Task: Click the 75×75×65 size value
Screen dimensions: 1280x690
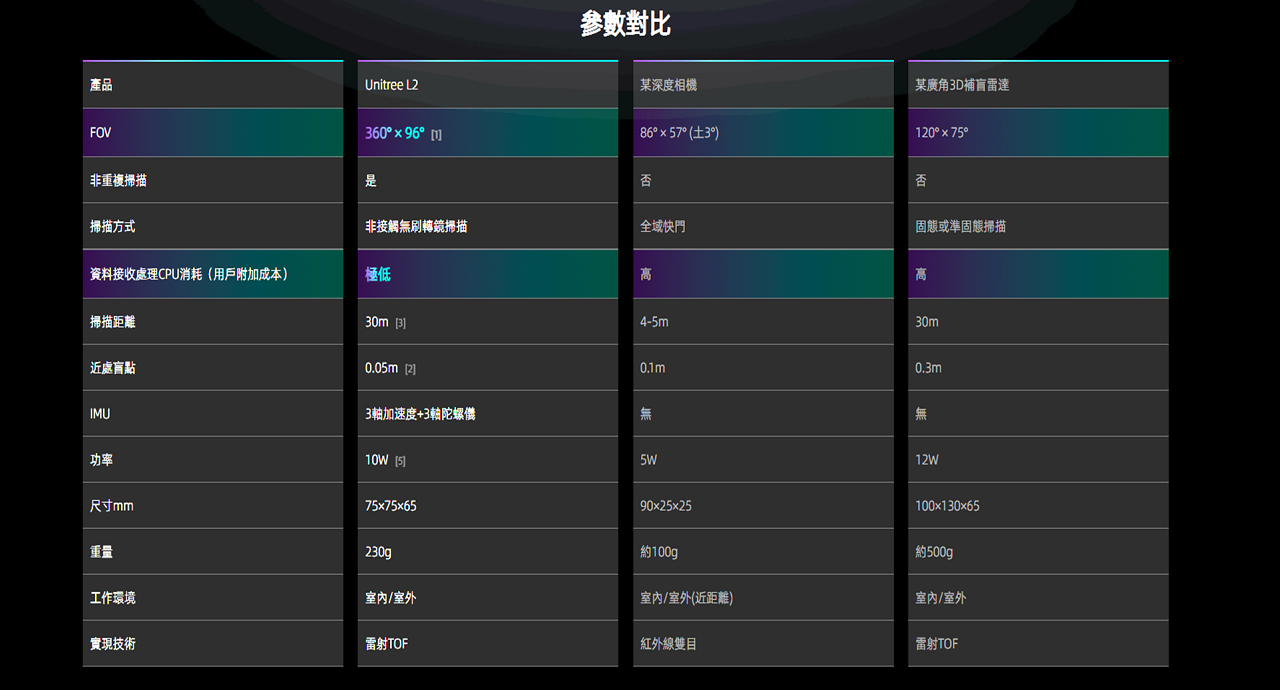Action: coord(391,506)
